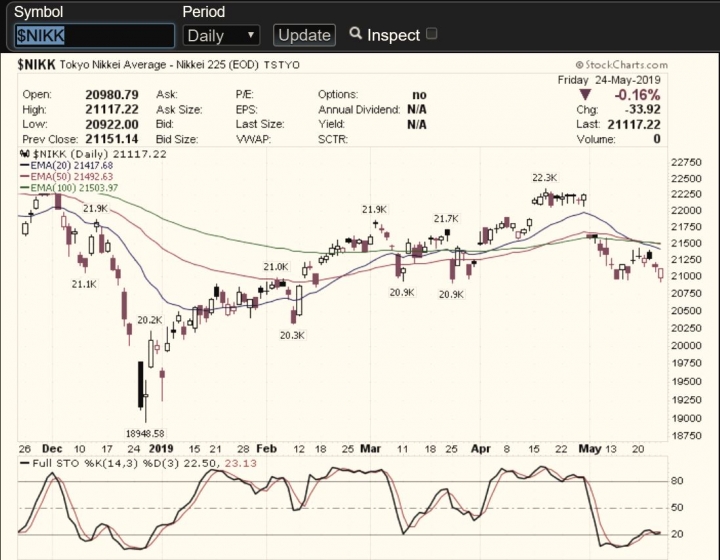
Task: Click the 18750 price axis label
Action: point(686,436)
